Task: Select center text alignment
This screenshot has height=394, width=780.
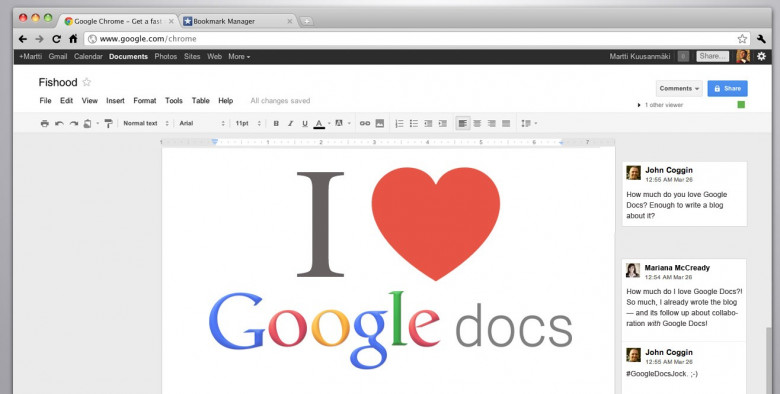Action: [x=477, y=123]
